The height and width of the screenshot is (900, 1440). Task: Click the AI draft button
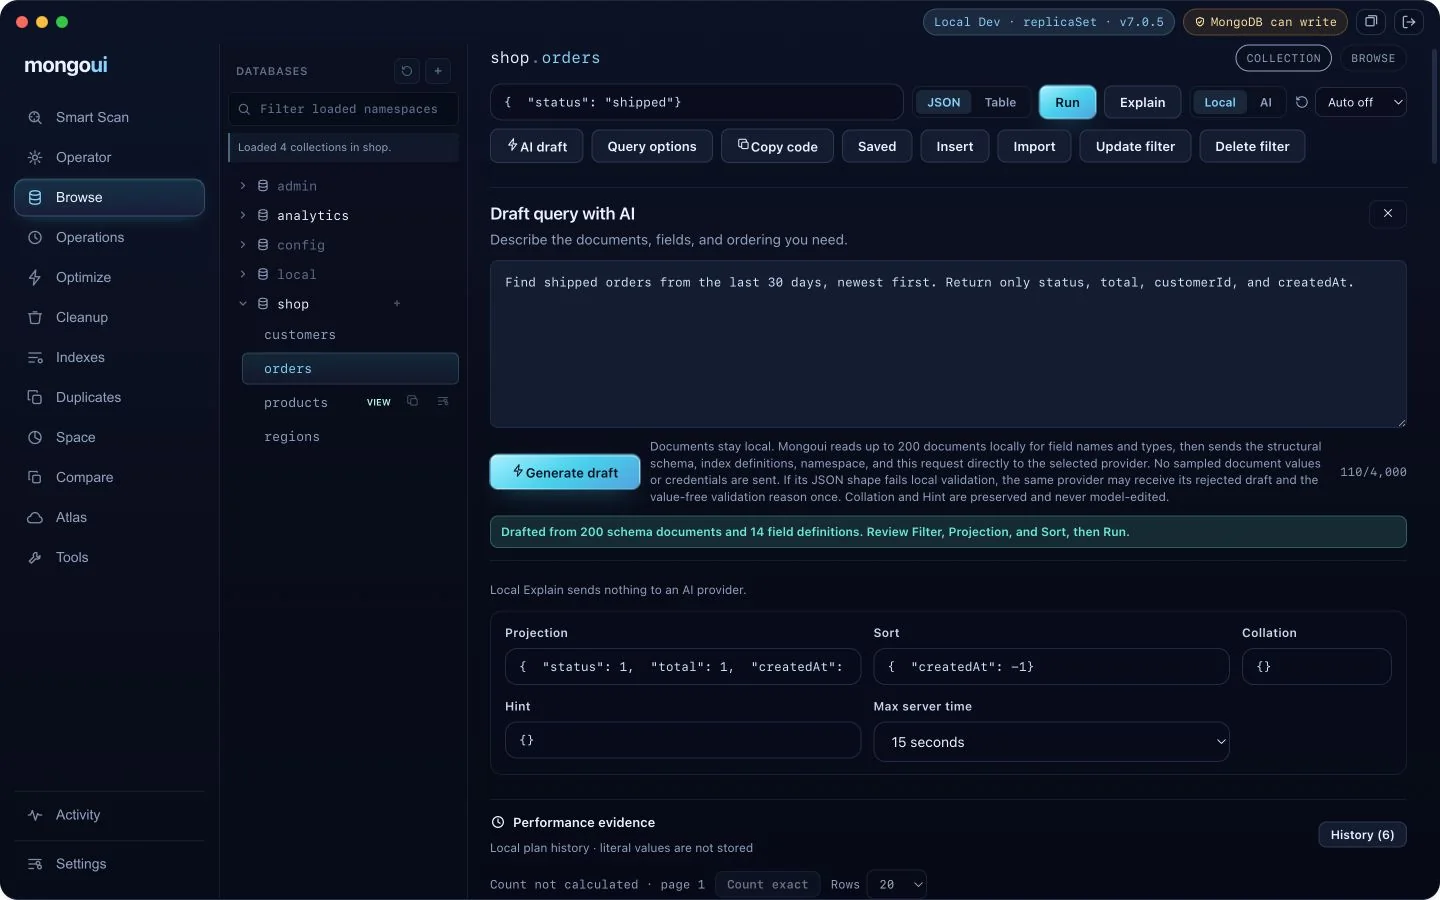(537, 146)
